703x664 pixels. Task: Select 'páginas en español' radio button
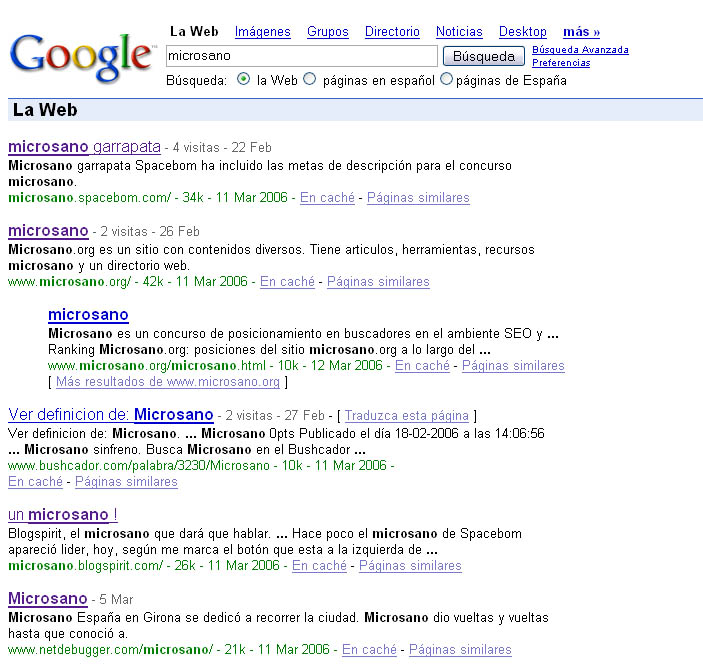[x=310, y=79]
